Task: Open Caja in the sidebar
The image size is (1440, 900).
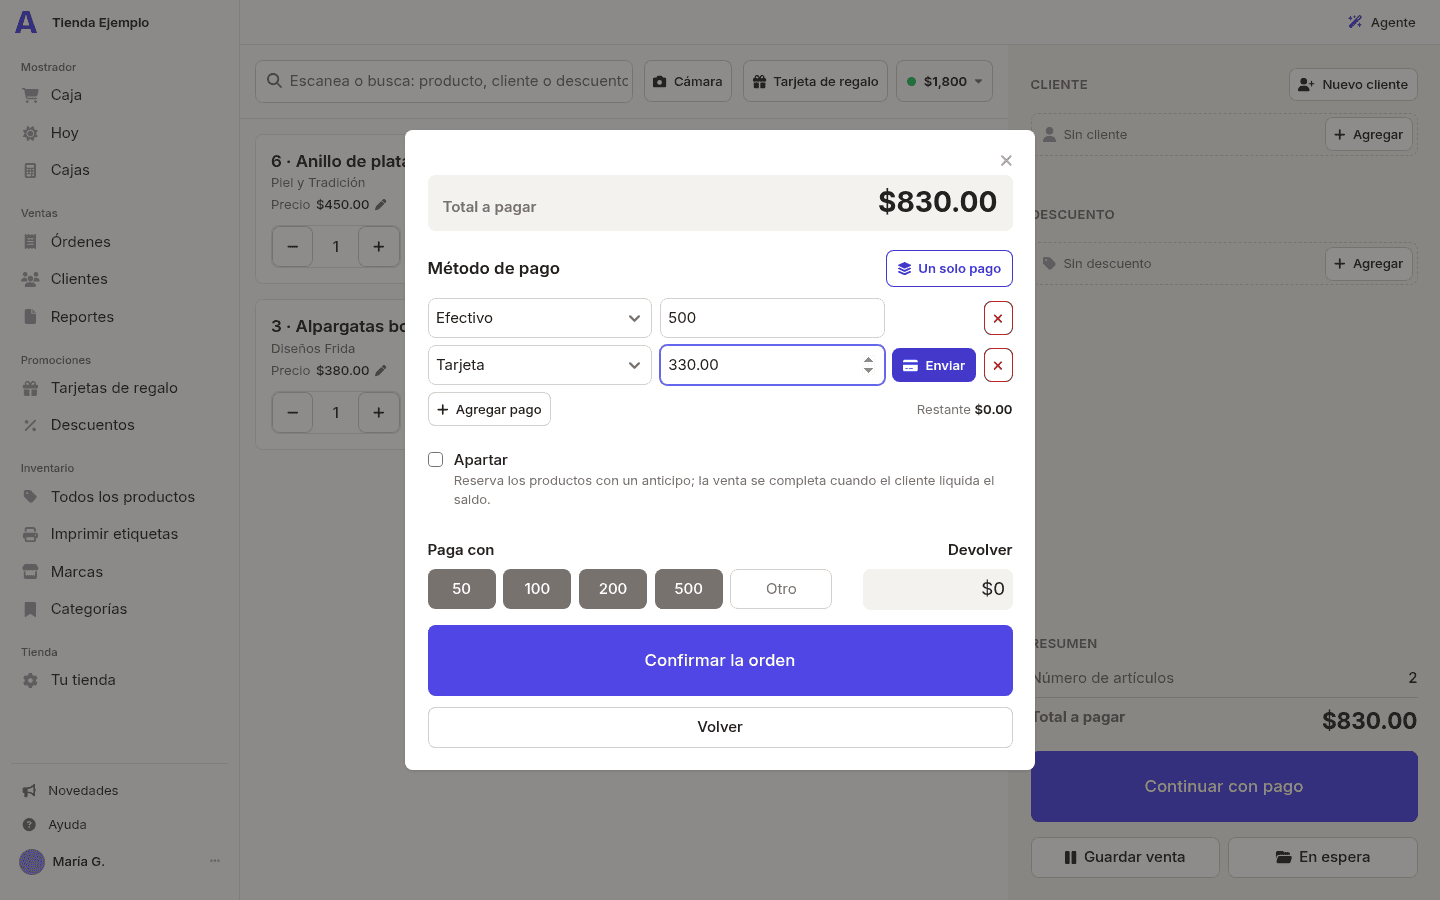Action: 120,95
